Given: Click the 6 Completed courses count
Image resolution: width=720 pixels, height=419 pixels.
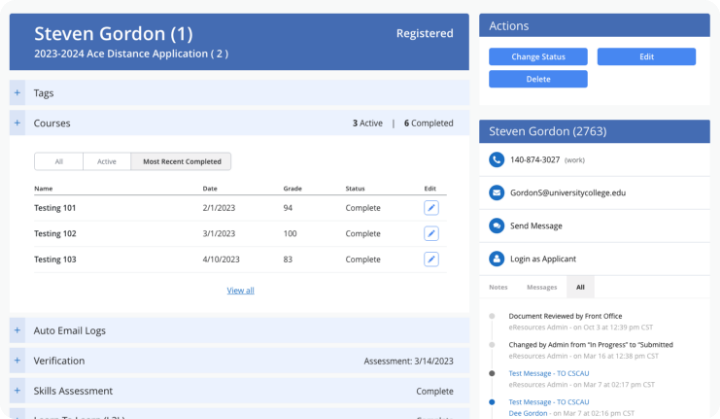Looking at the screenshot, I should (428, 123).
